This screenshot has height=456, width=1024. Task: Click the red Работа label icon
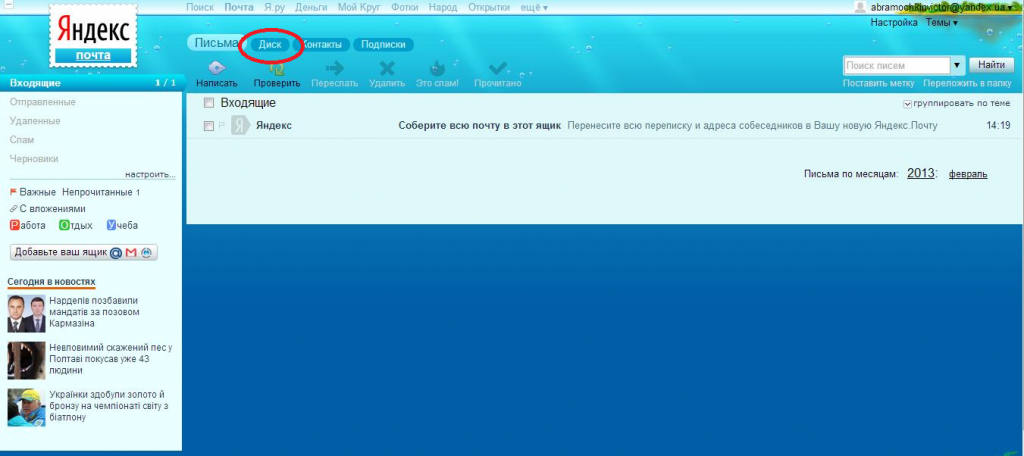point(14,225)
